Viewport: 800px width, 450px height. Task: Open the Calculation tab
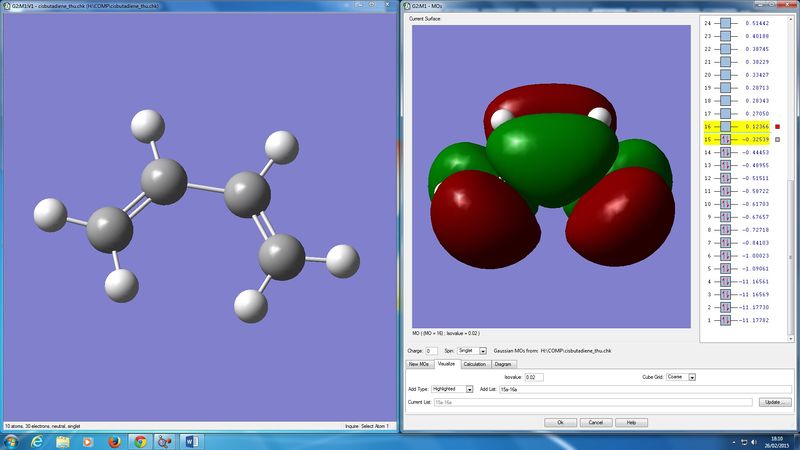(474, 364)
